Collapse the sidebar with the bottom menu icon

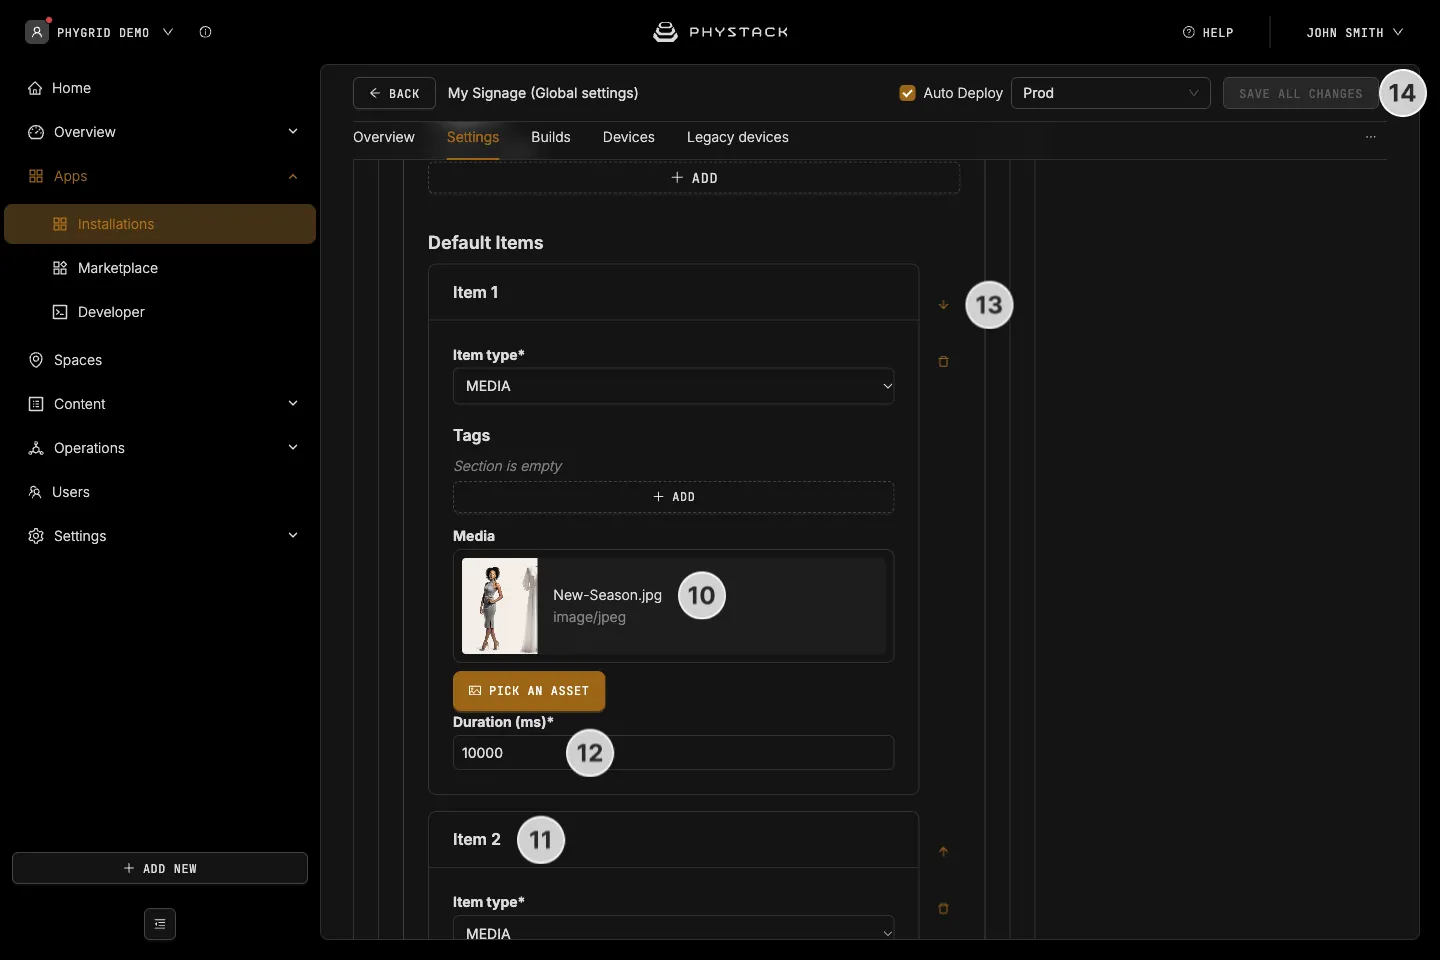coord(160,924)
